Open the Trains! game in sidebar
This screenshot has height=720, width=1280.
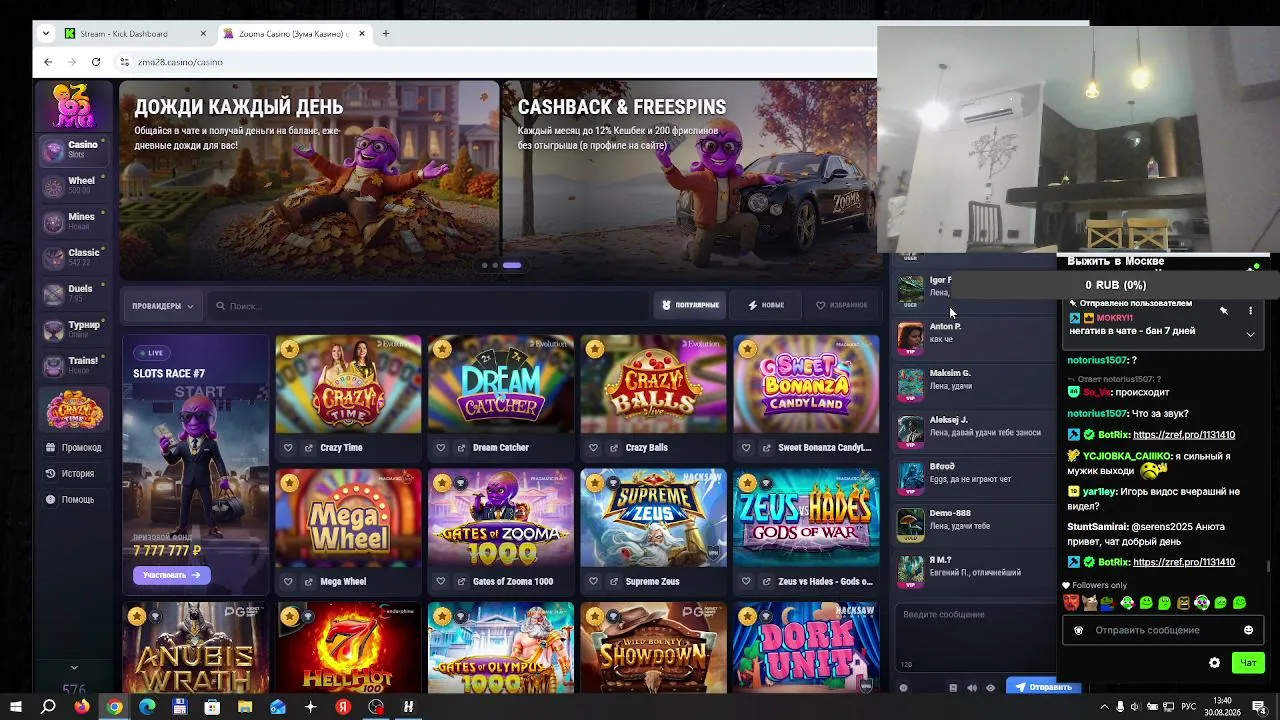pos(74,366)
